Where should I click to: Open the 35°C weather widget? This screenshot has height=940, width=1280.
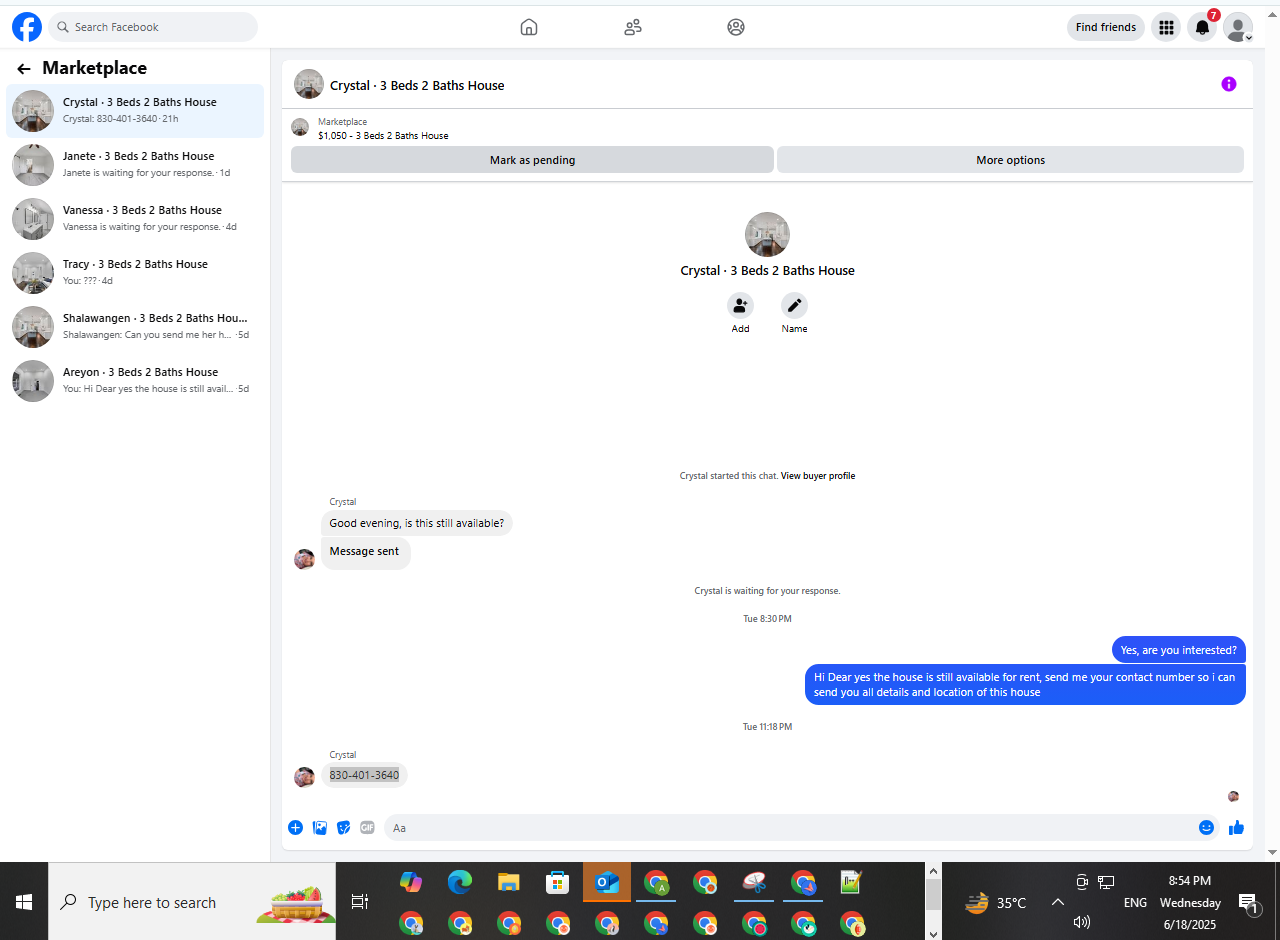pyautogui.click(x=996, y=903)
